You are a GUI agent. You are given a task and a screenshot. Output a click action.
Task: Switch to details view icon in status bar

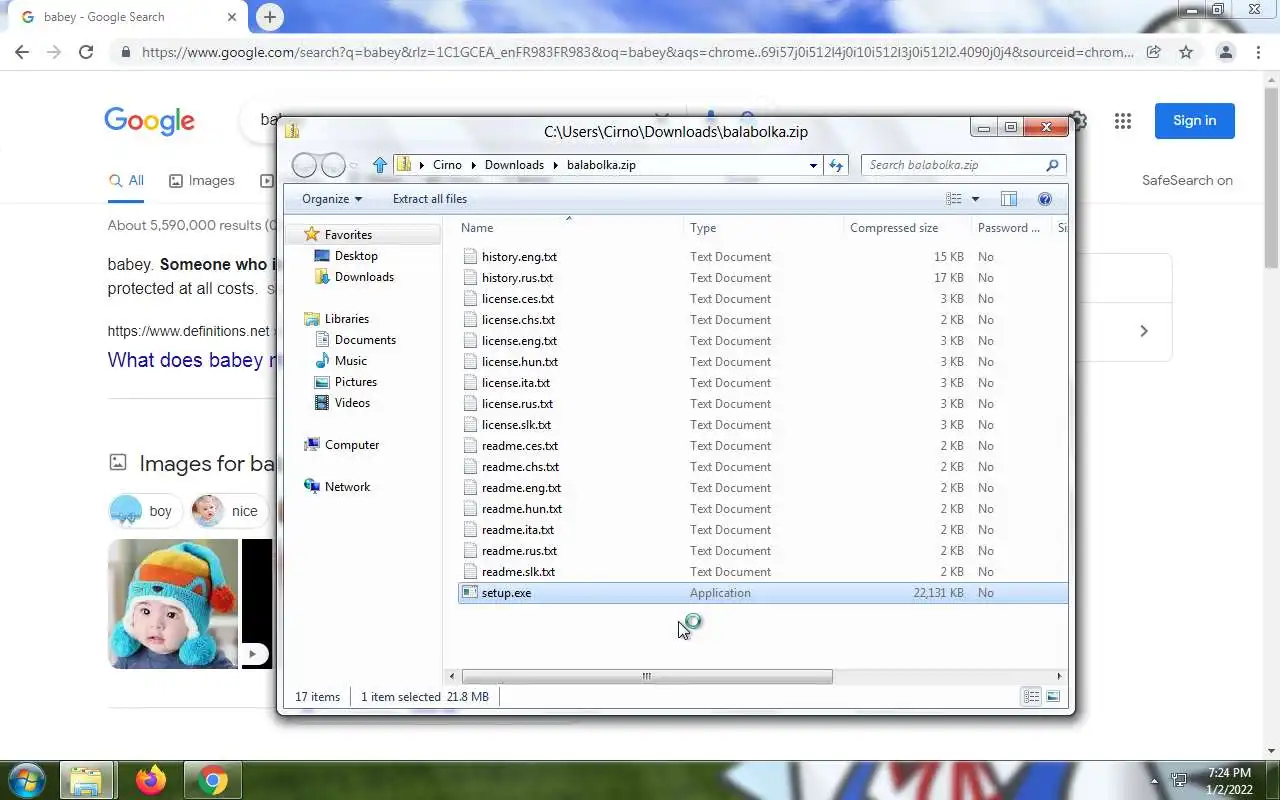tap(1031, 697)
